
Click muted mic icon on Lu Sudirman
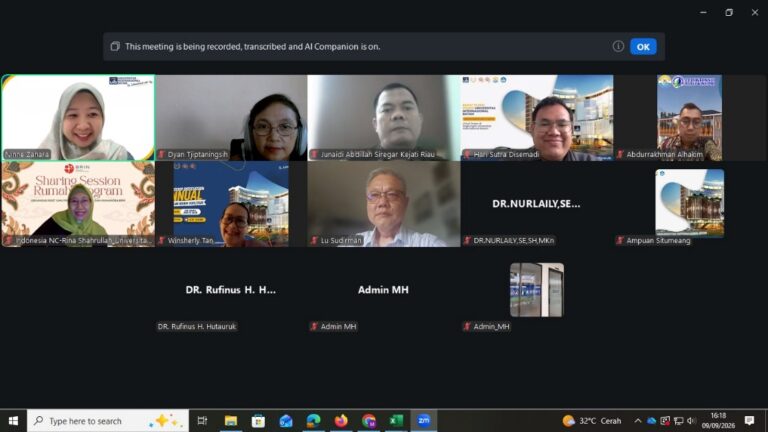[x=314, y=240]
